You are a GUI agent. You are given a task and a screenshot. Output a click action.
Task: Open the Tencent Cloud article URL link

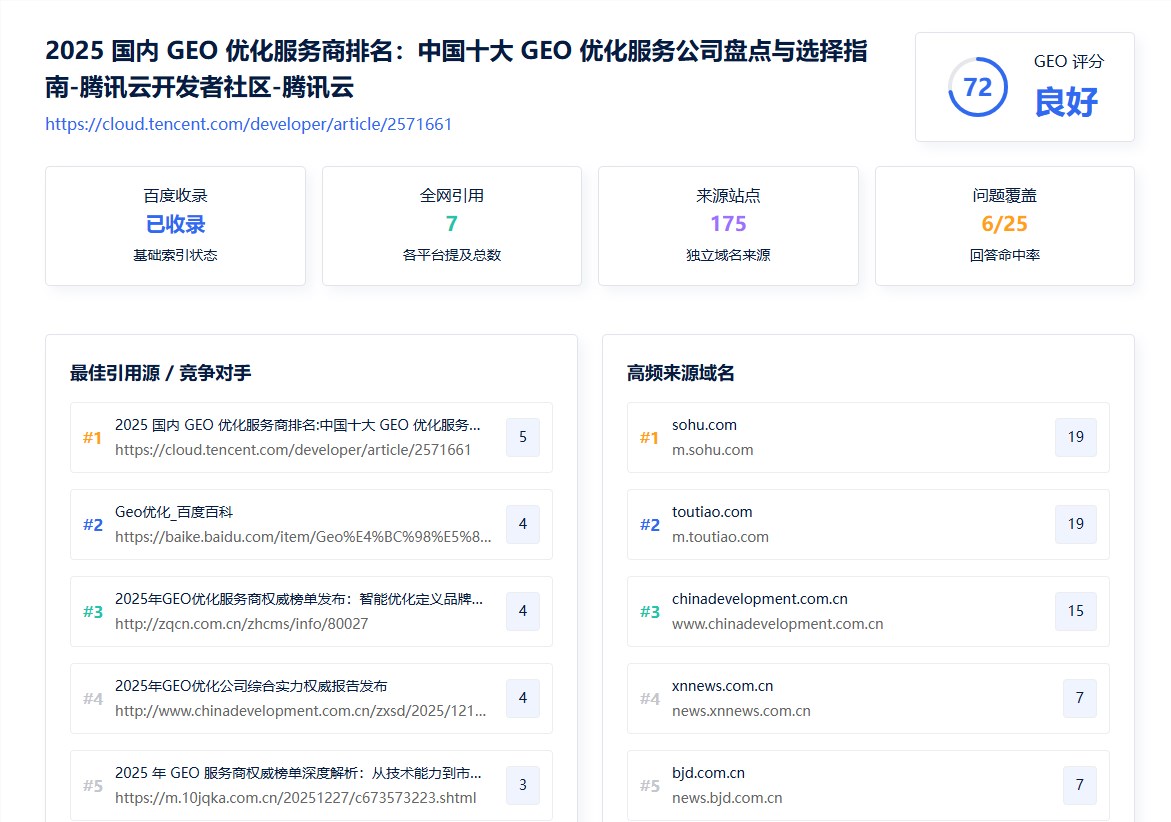[248, 124]
